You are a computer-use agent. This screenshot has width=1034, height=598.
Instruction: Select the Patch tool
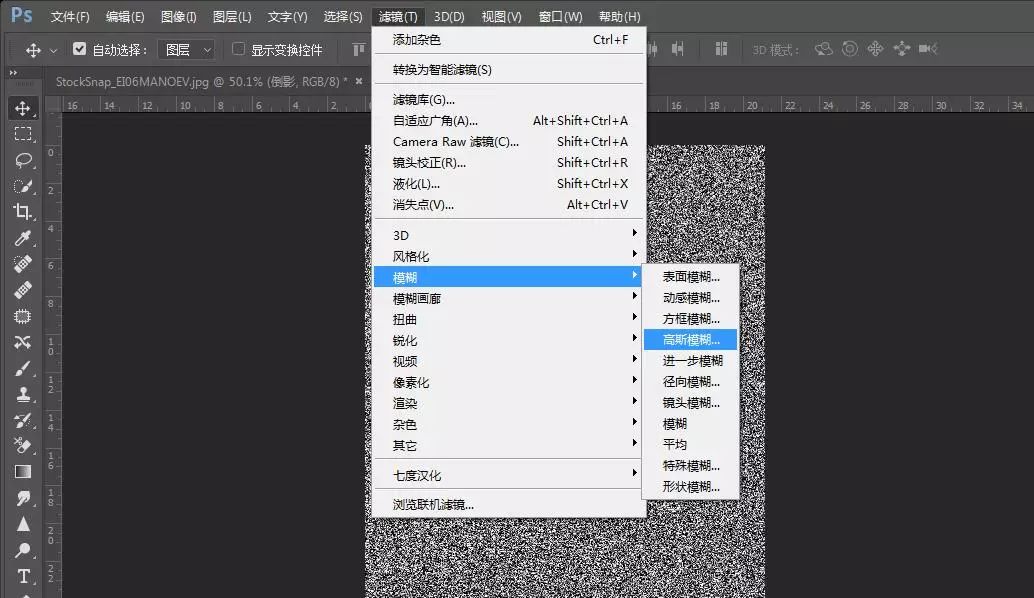click(23, 316)
